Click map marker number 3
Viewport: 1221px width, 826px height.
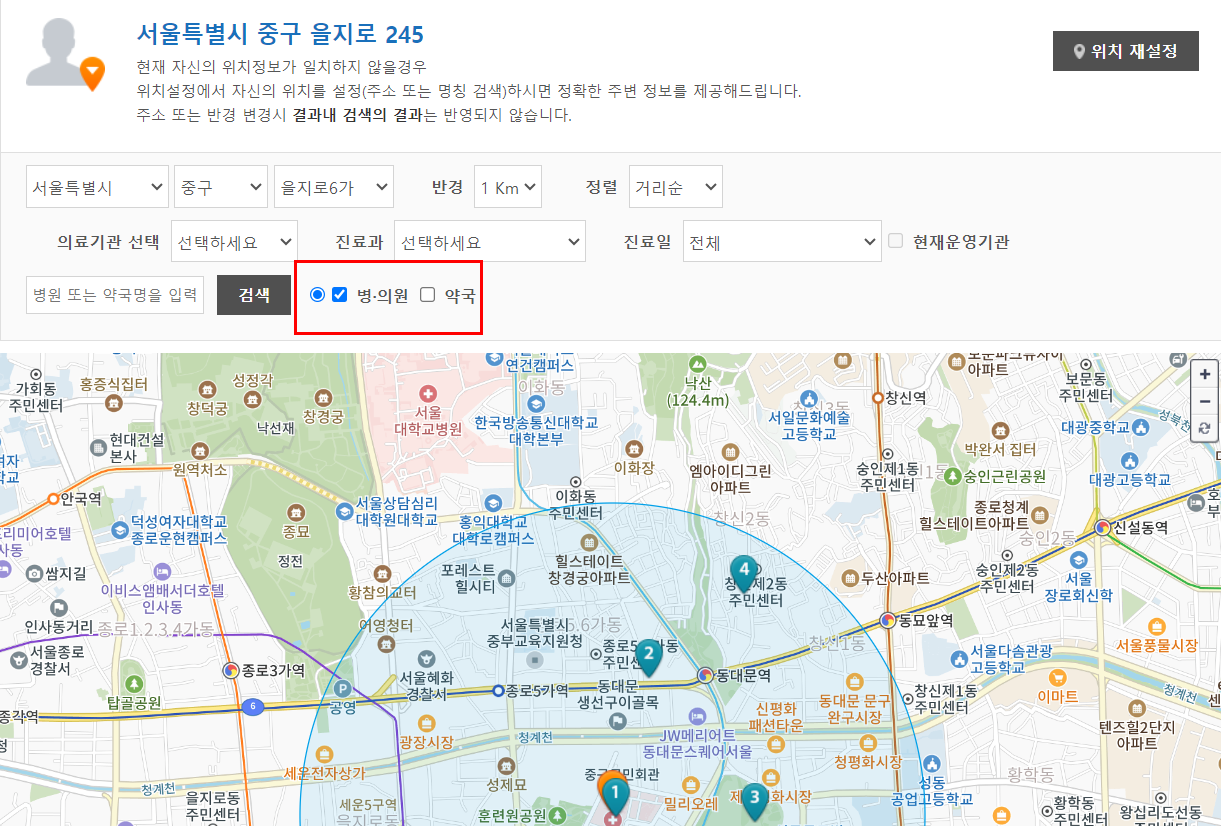point(754,801)
